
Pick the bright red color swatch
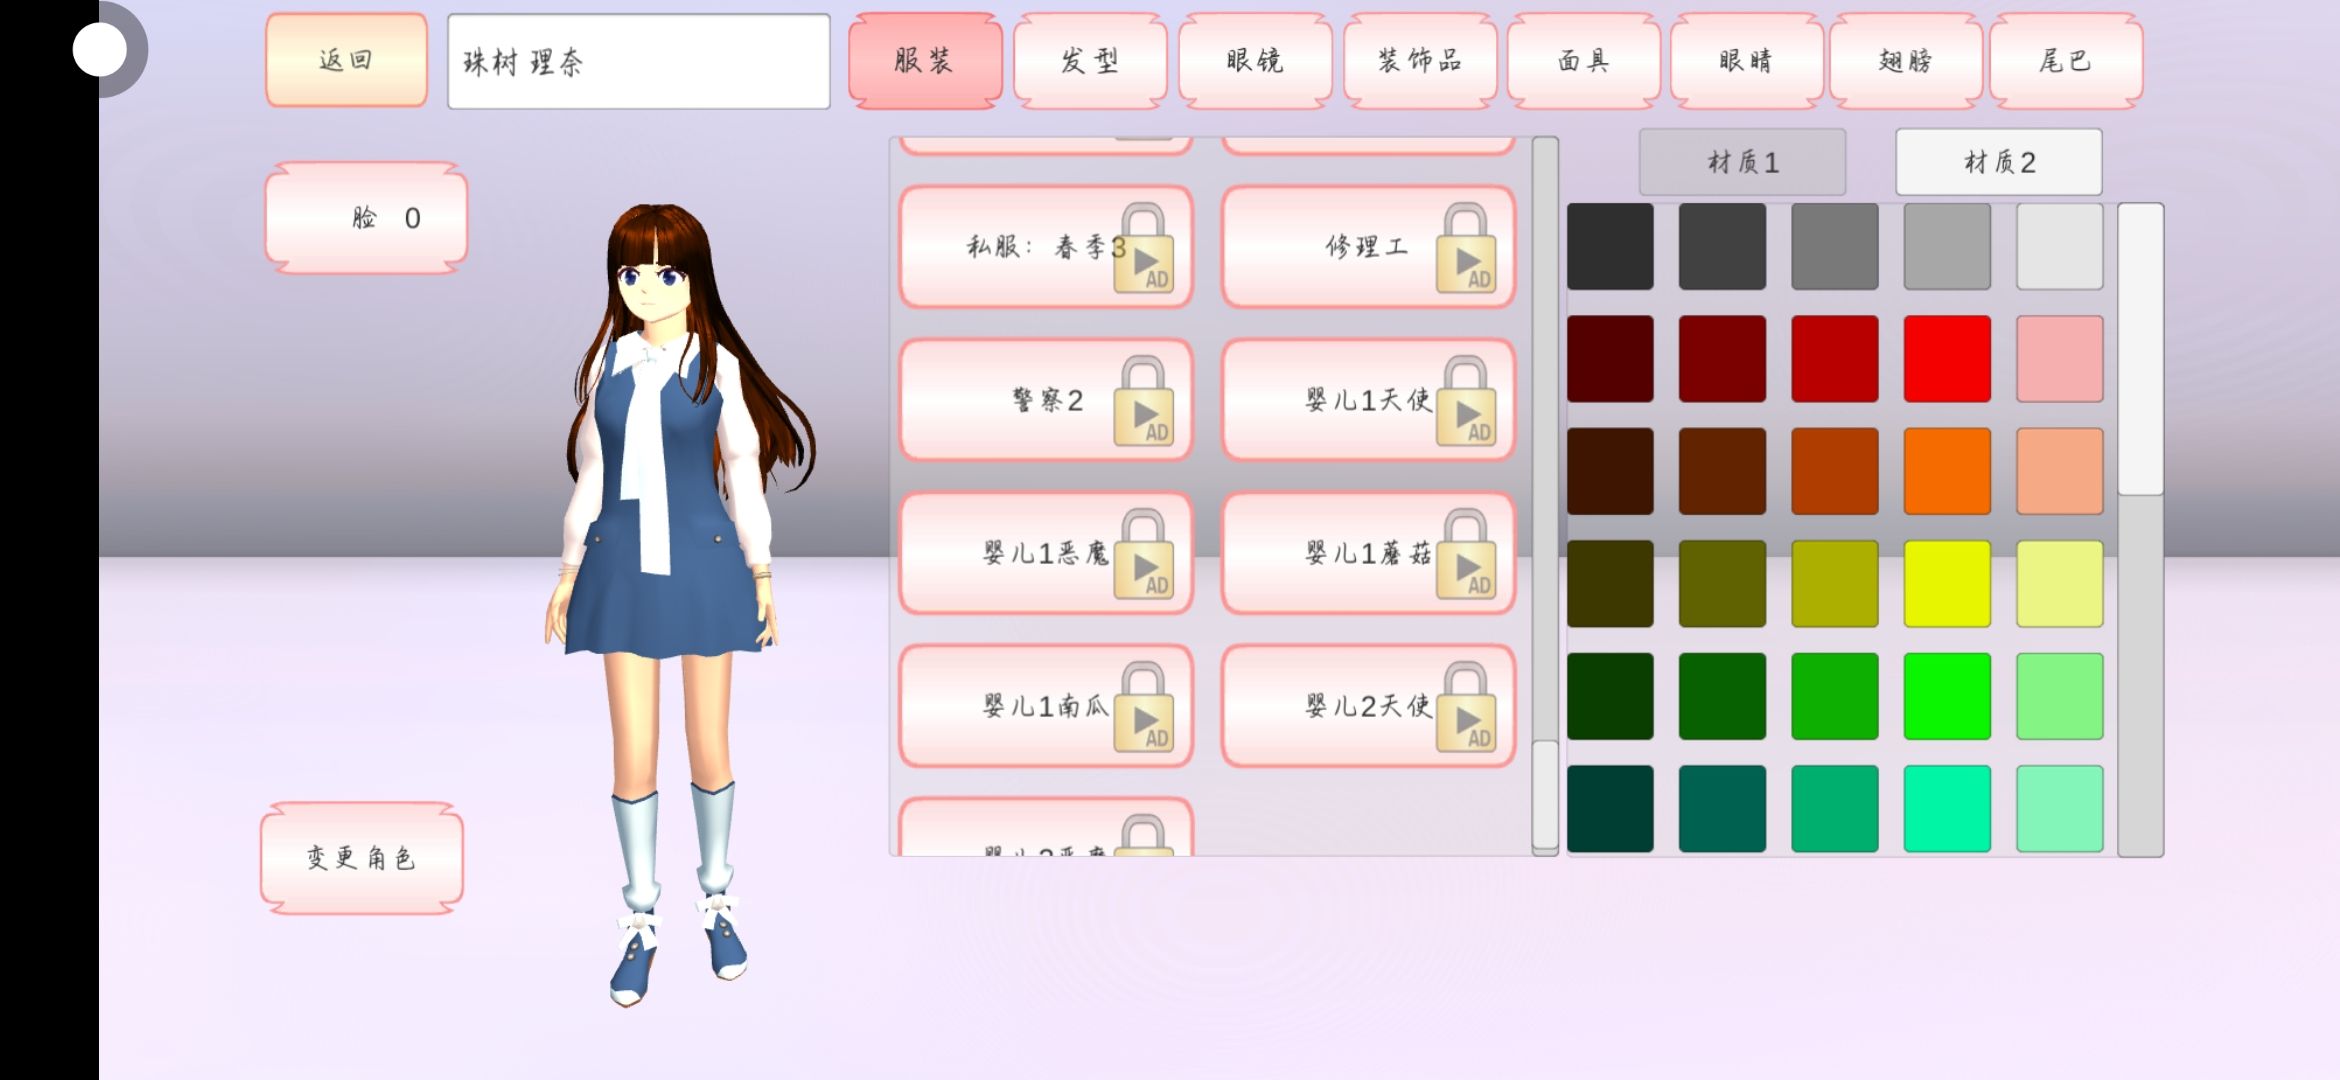tap(1946, 359)
